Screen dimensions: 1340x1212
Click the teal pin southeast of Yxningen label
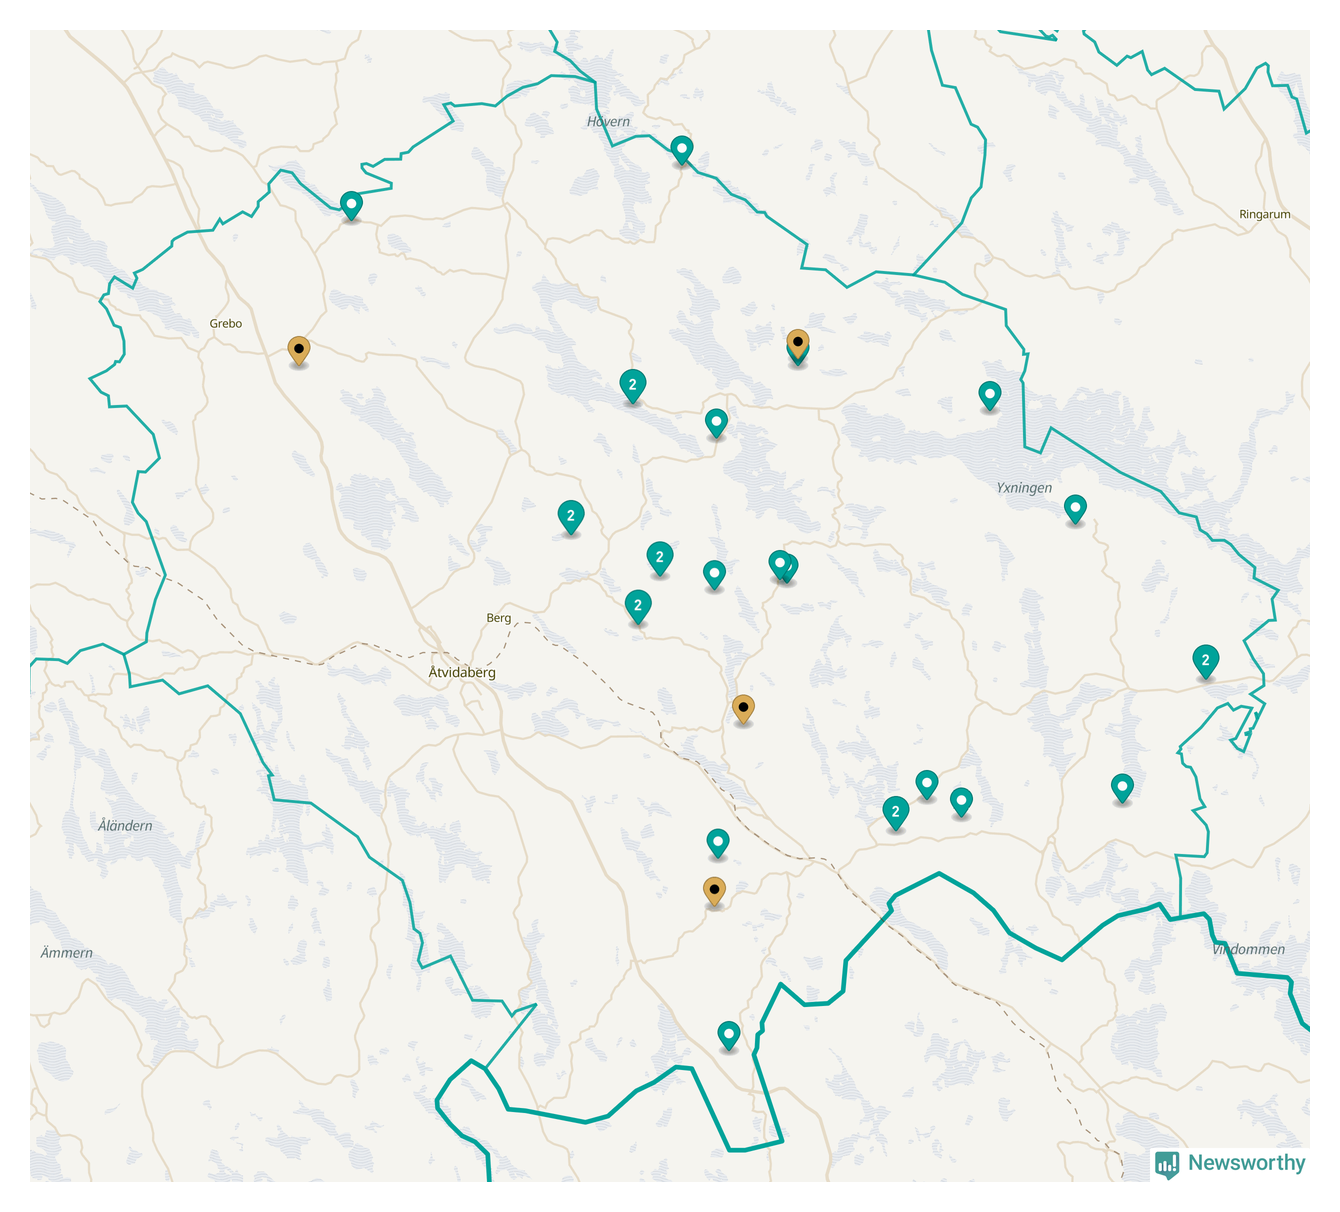[1075, 508]
